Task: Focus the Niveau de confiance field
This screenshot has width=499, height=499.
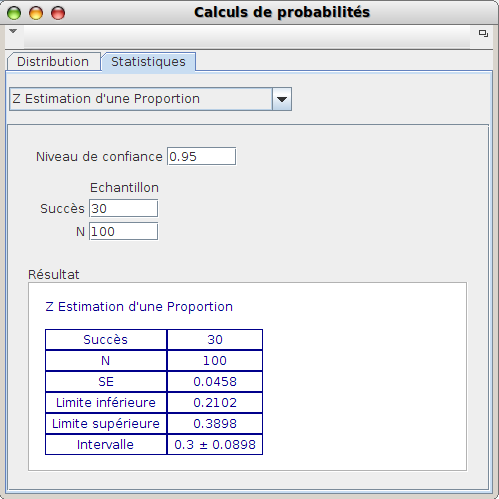Action: pyautogui.click(x=202, y=156)
